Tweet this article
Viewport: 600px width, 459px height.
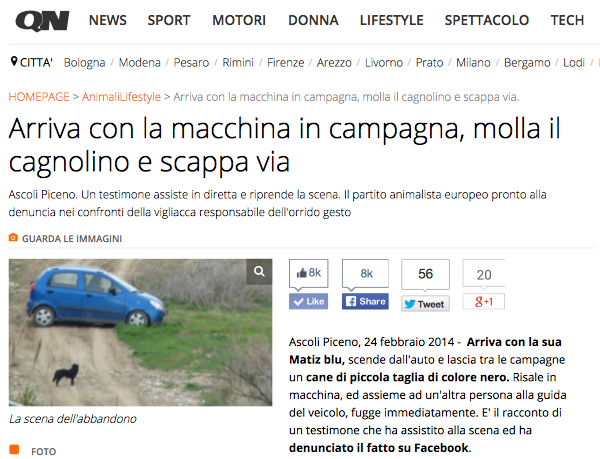click(x=425, y=304)
